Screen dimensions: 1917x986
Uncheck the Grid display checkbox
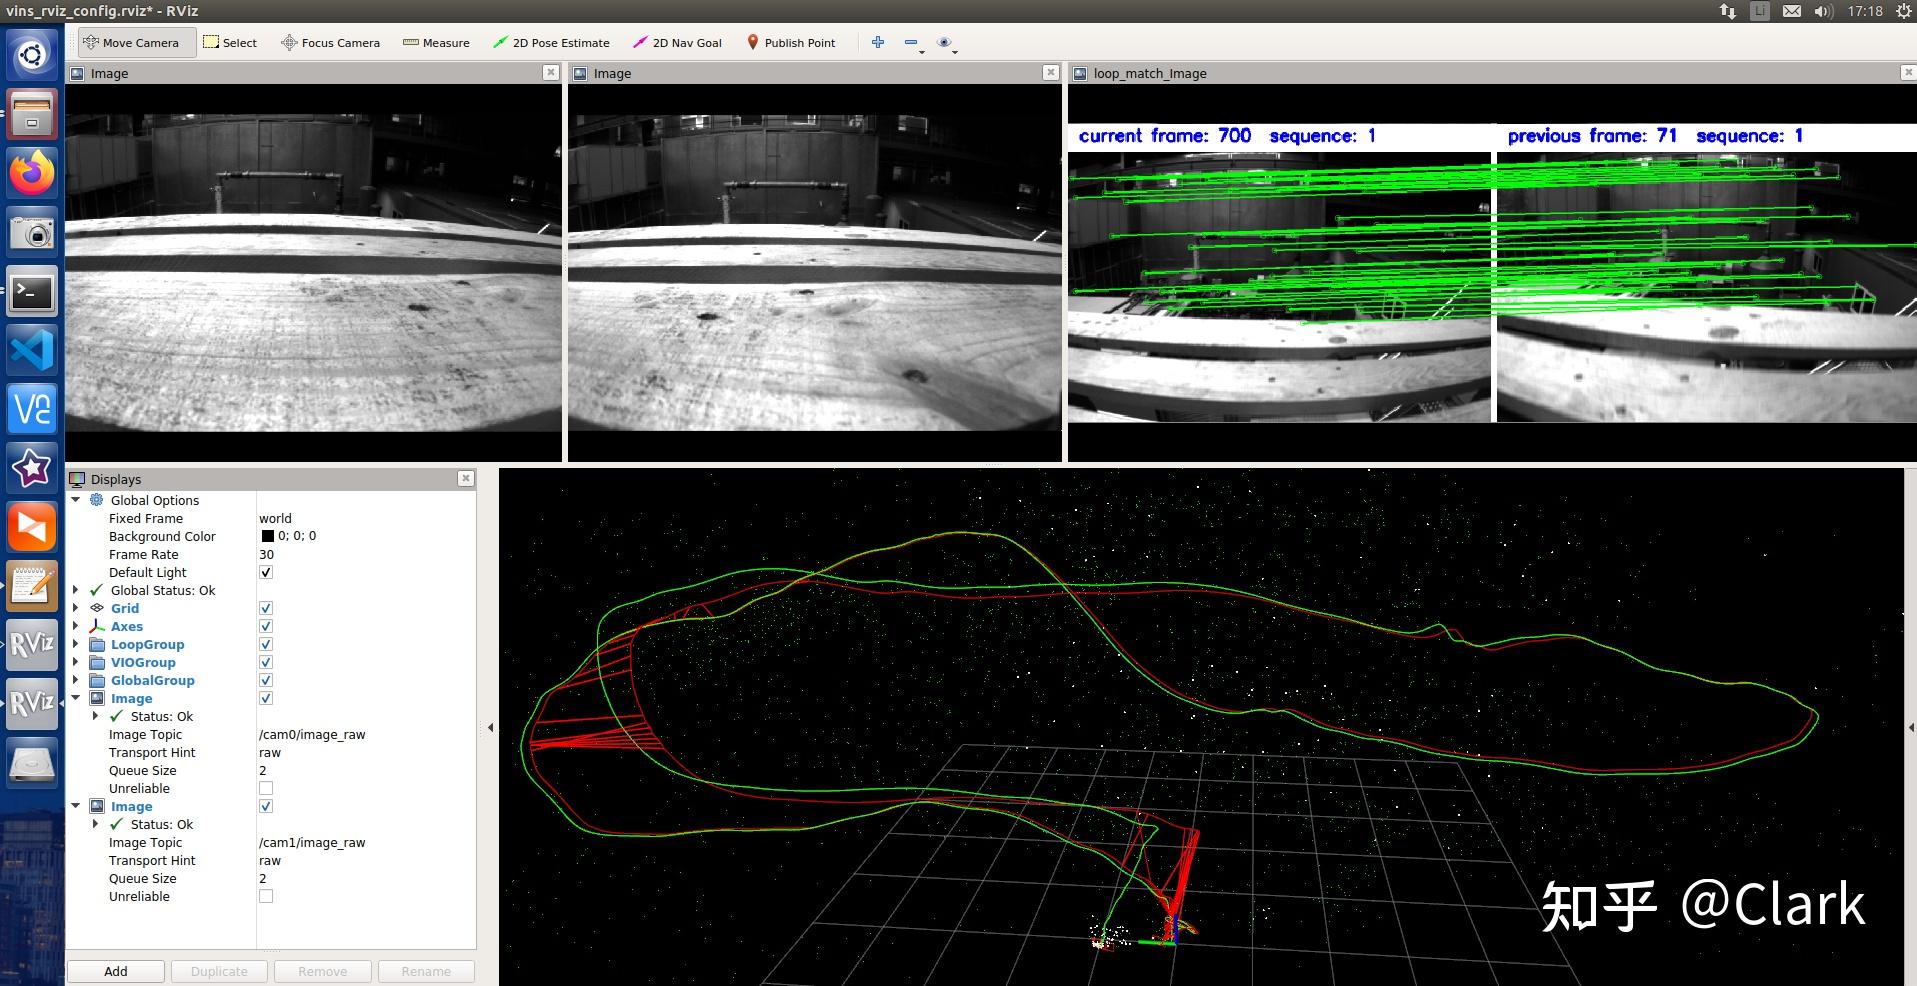click(x=266, y=609)
